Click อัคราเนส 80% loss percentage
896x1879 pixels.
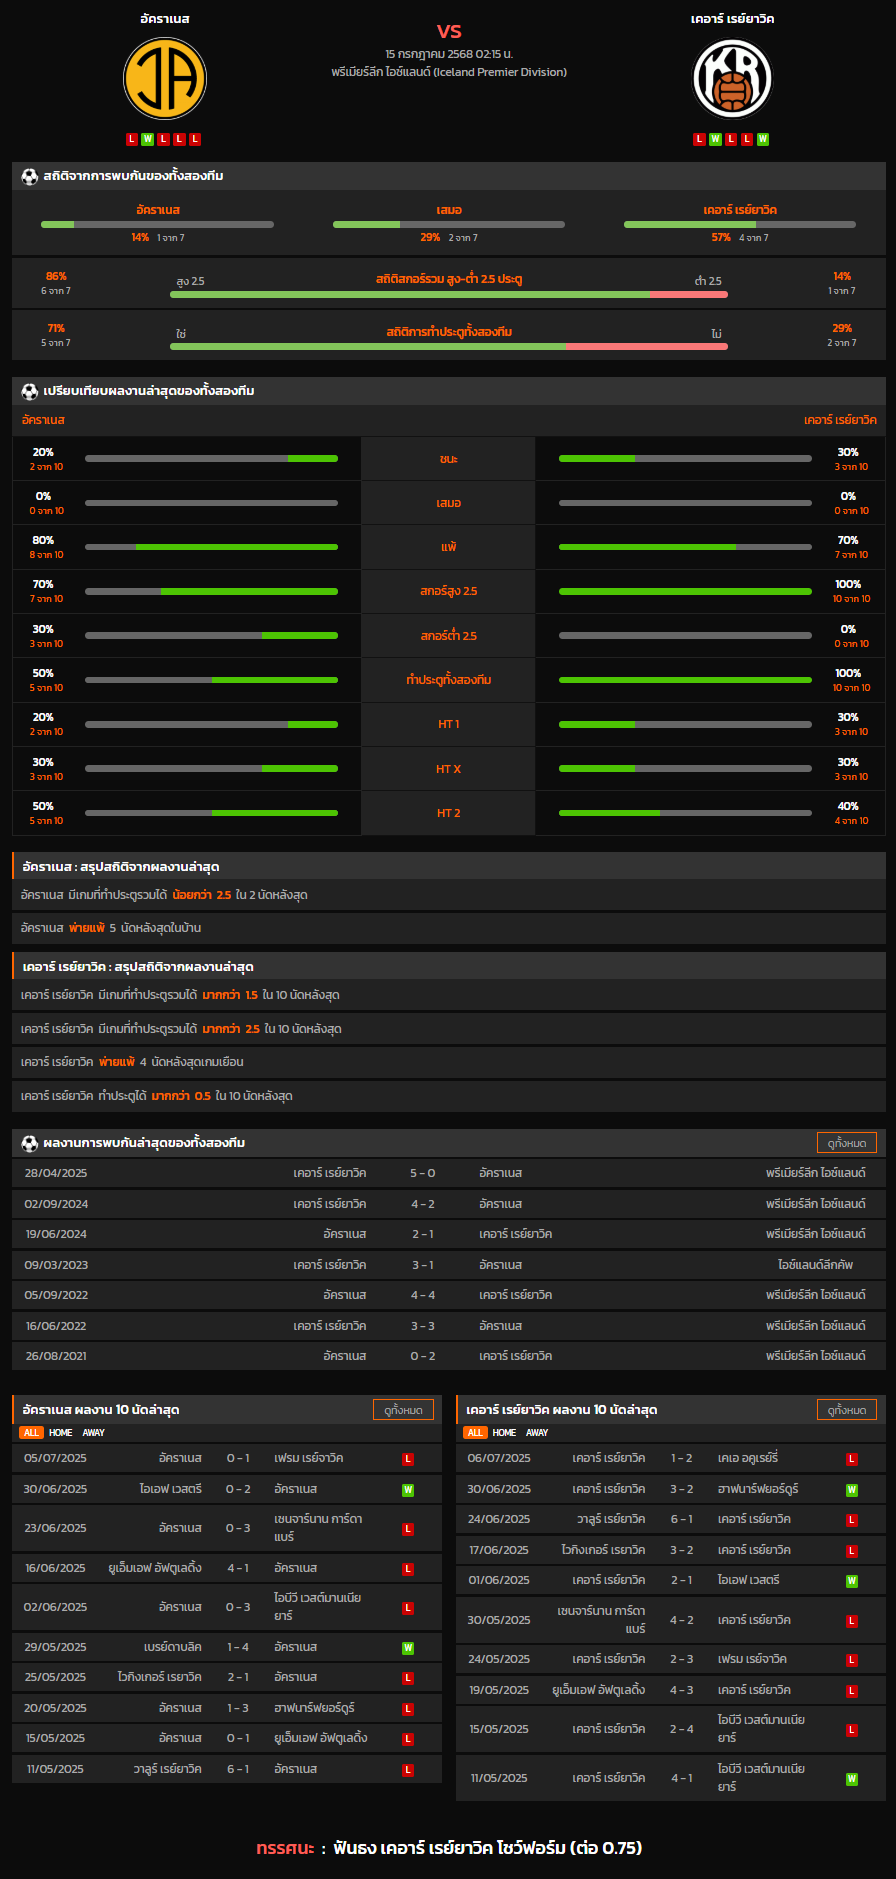coord(43,541)
